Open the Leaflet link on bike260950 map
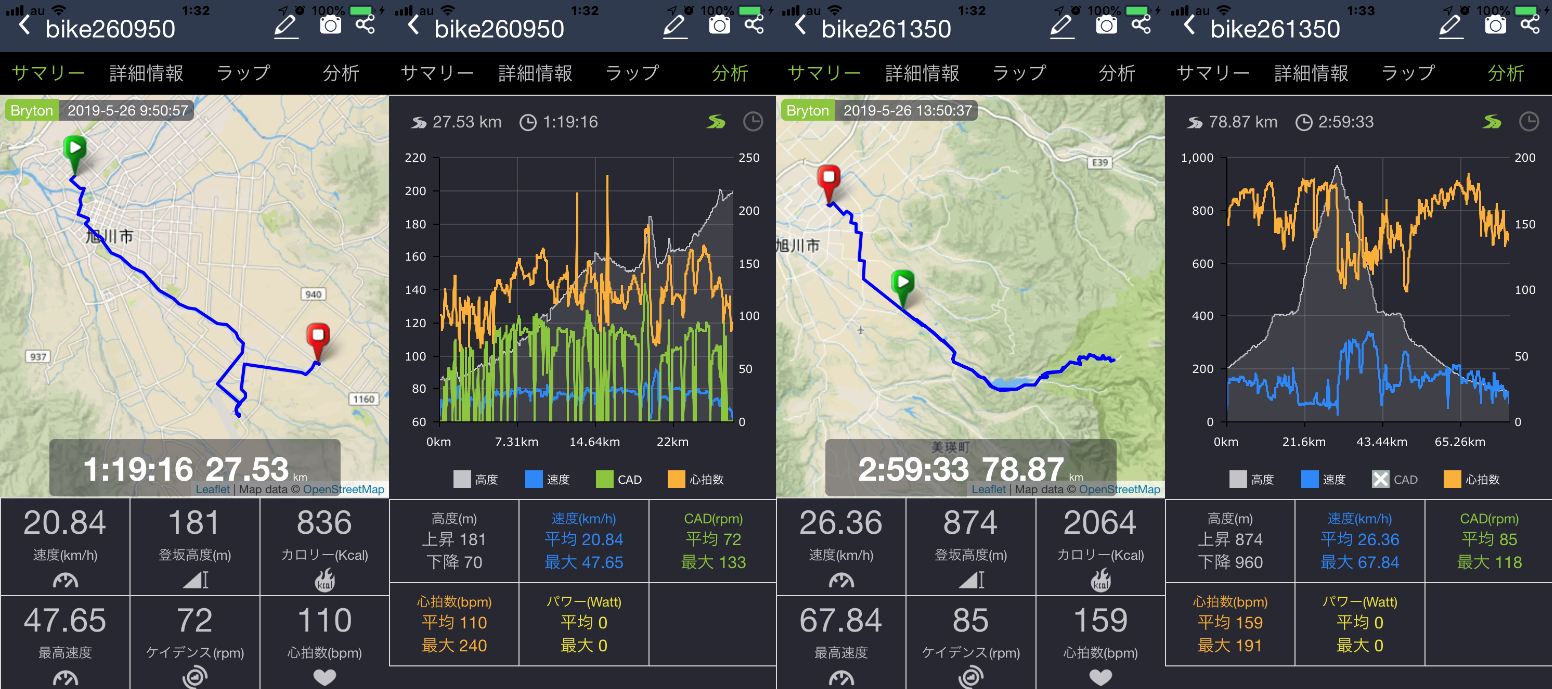This screenshot has height=689, width=1552. click(x=212, y=489)
